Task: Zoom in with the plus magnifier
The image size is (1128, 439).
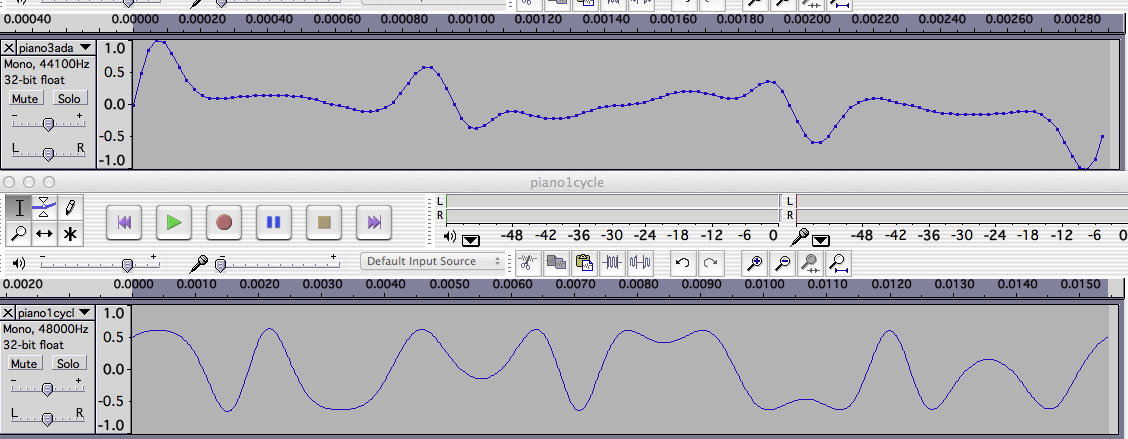Action: point(755,263)
